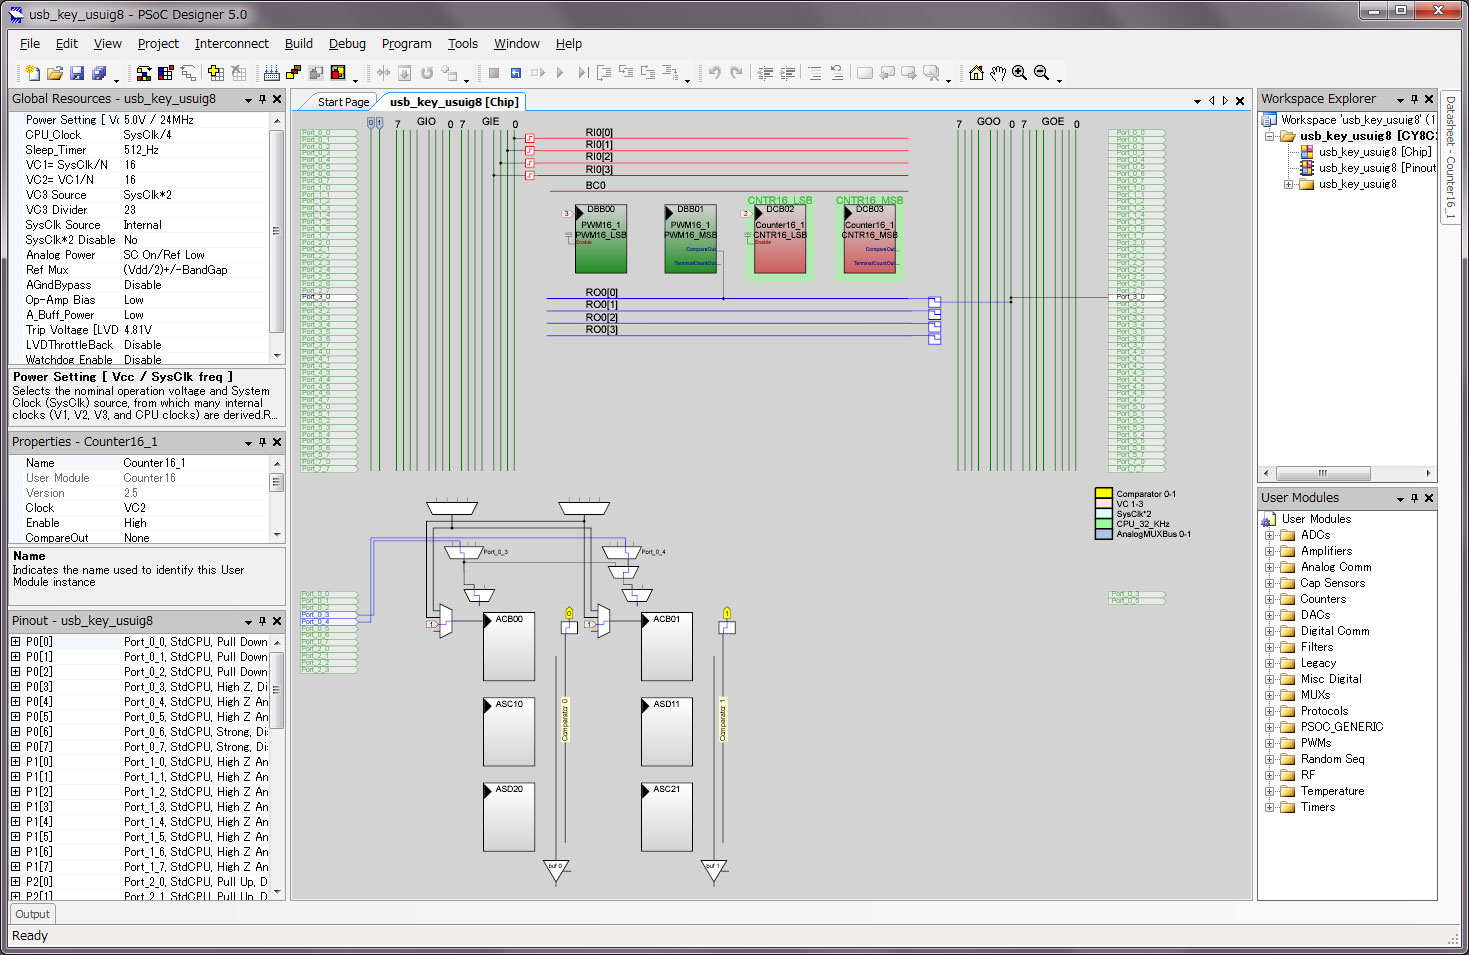Click the yellow Comparator 0-1 legend swatch
The height and width of the screenshot is (955, 1469).
pyautogui.click(x=1103, y=493)
